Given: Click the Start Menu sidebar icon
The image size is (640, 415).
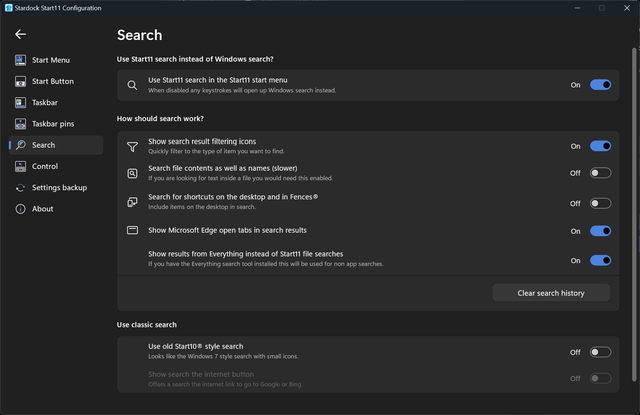Looking at the screenshot, I should (20, 60).
